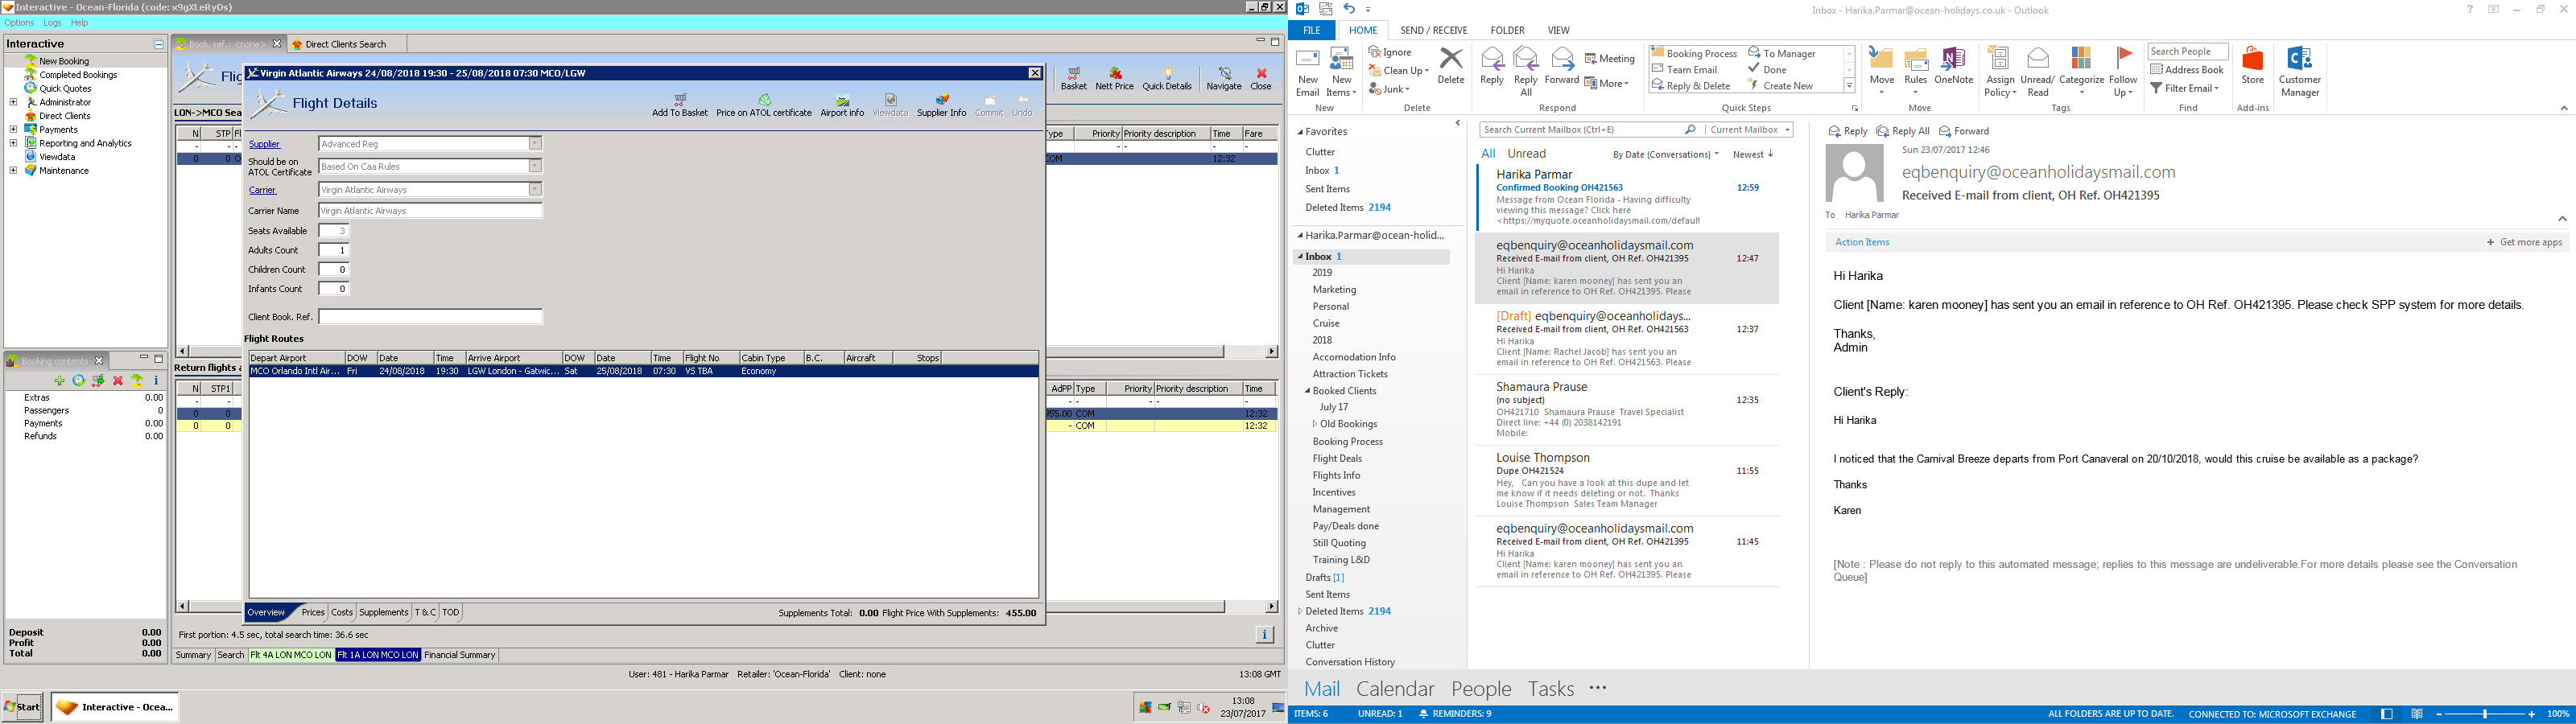Open the Current Mailbox scope dropdown
The image size is (2576, 724).
[1749, 130]
